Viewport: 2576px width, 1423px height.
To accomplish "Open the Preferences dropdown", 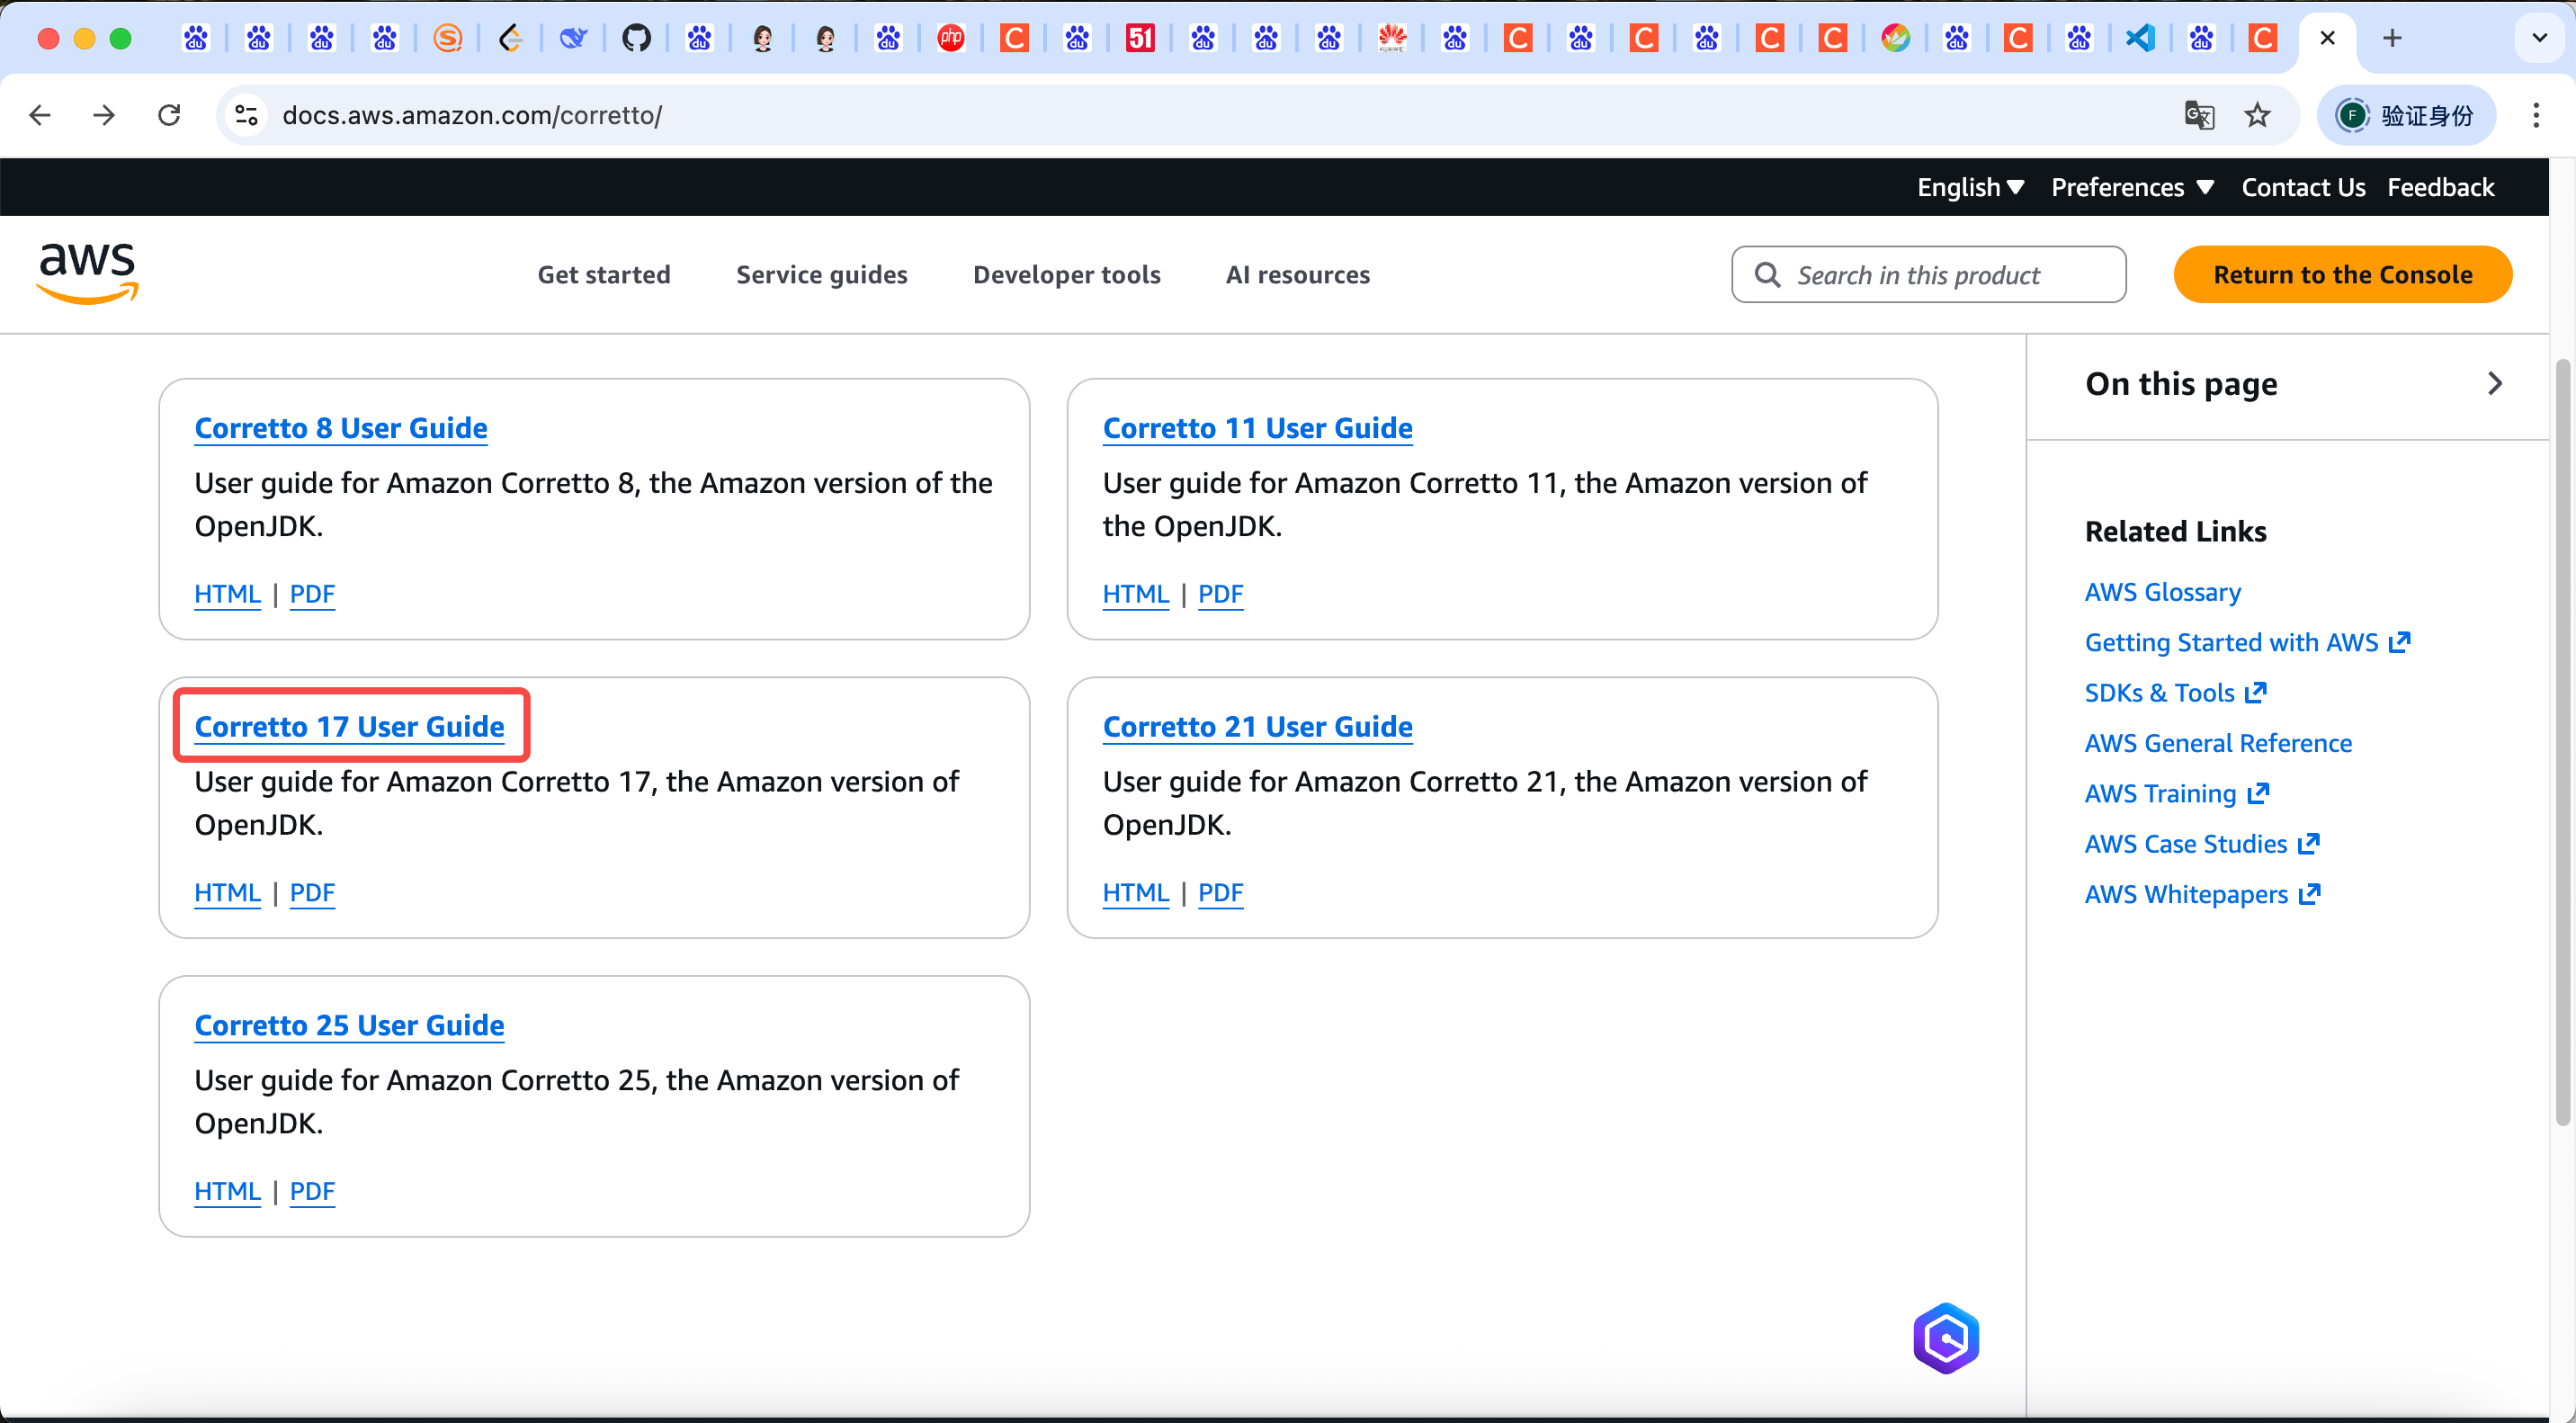I will click(2131, 187).
